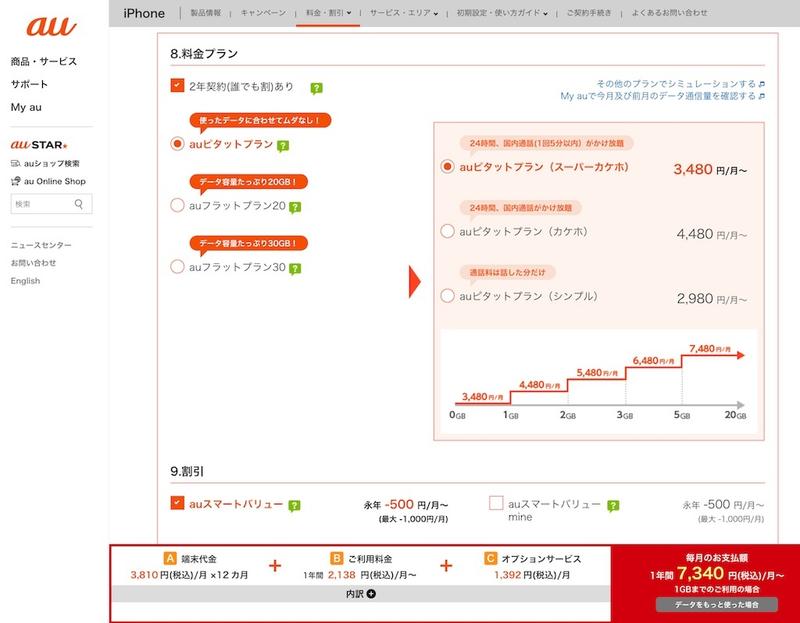Click the auショップ検索 shop icon

15,163
